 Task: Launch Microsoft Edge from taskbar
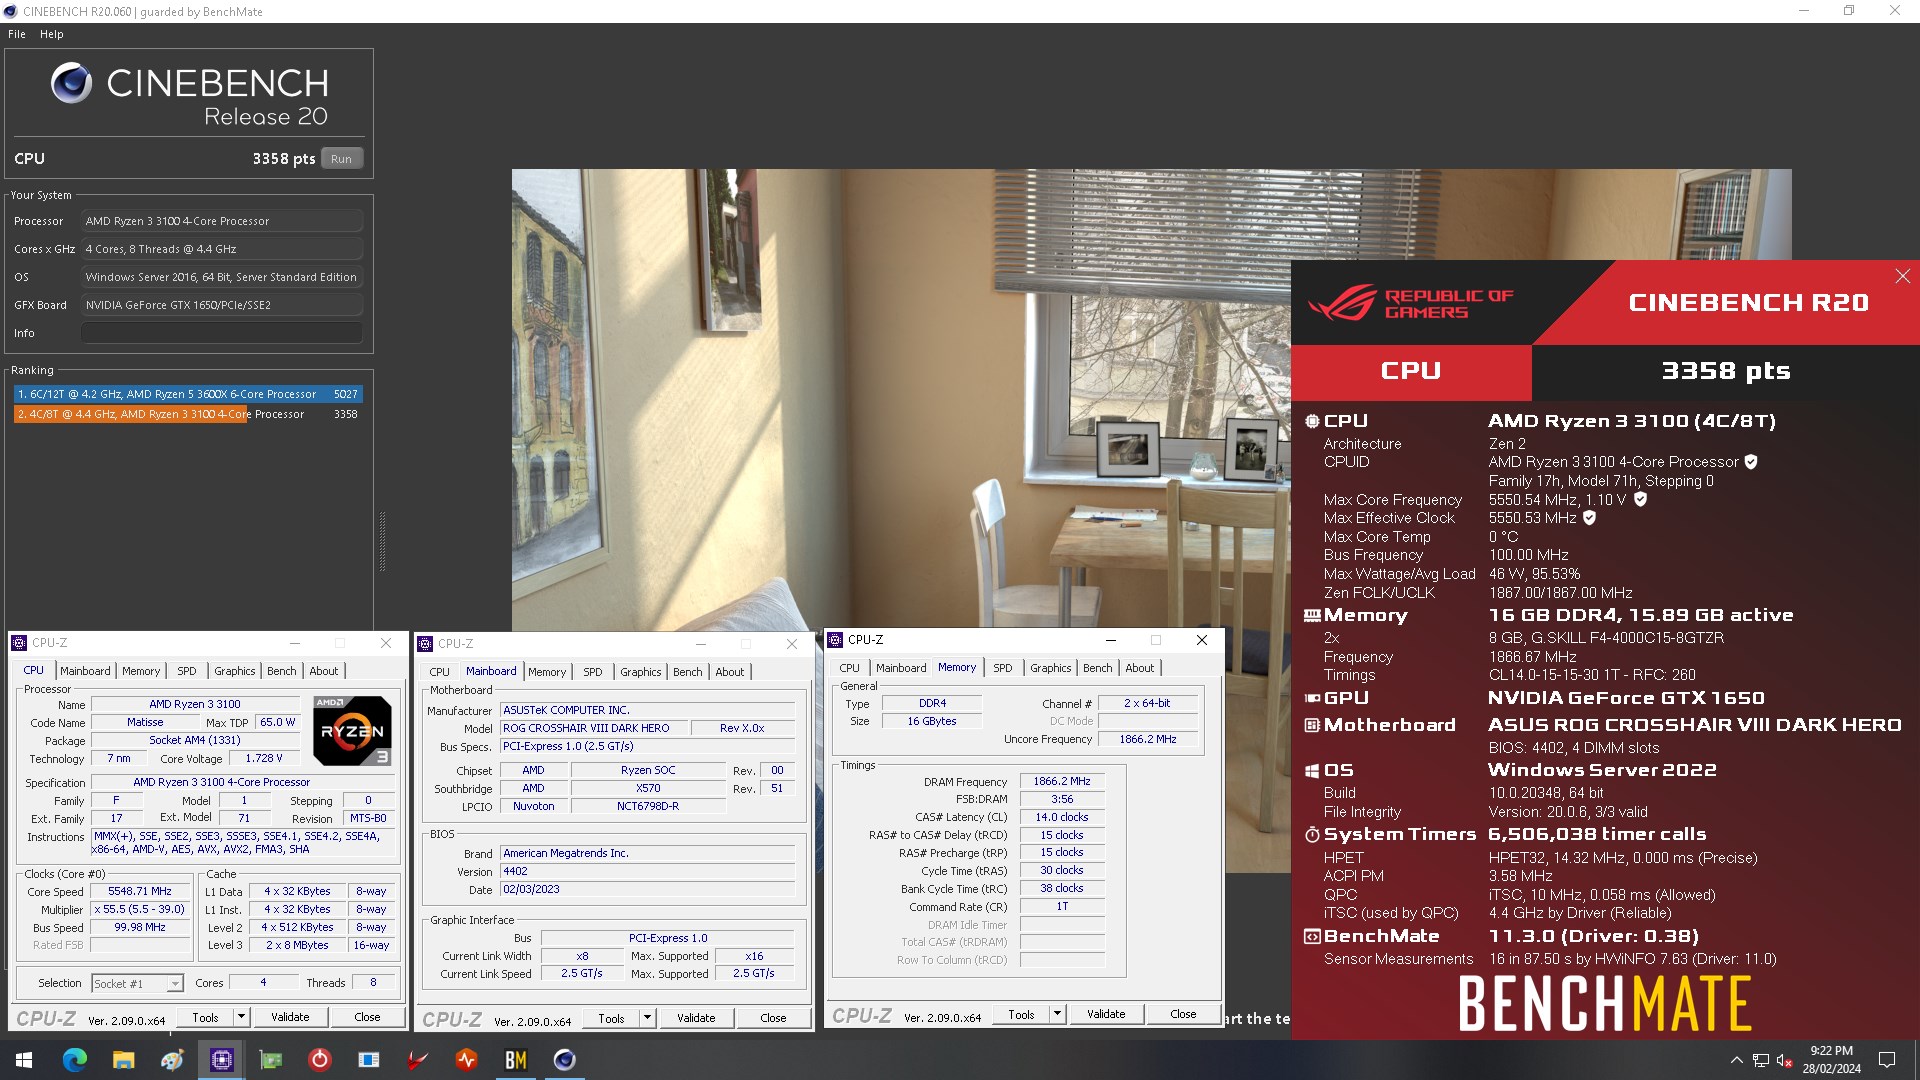coord(74,1060)
